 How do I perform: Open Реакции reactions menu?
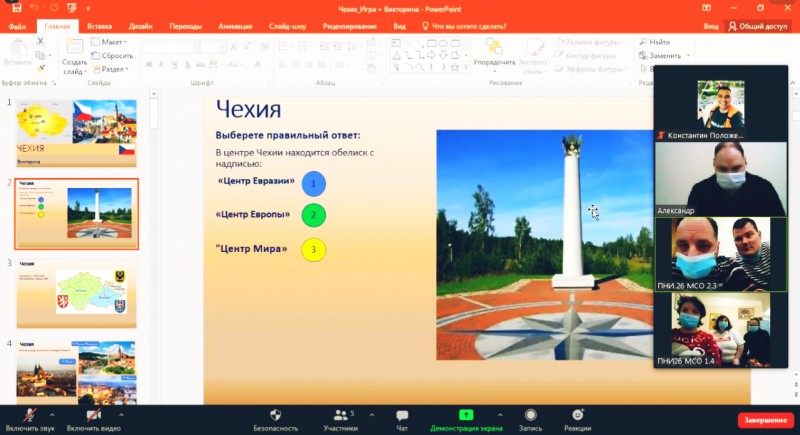[x=576, y=415]
